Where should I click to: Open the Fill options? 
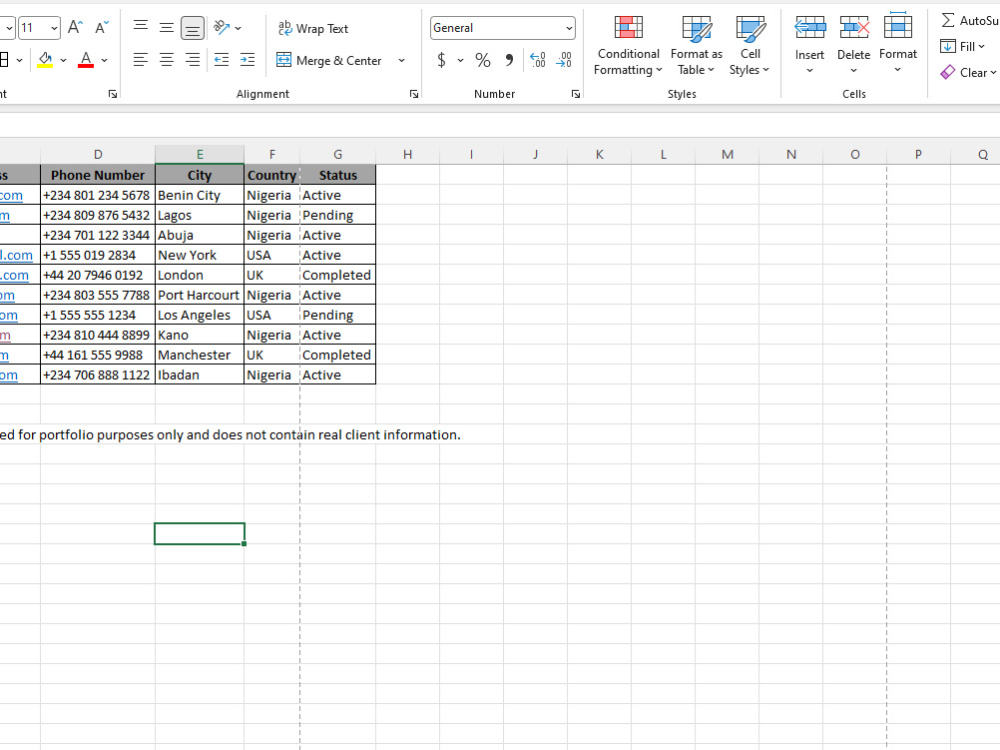tap(962, 47)
